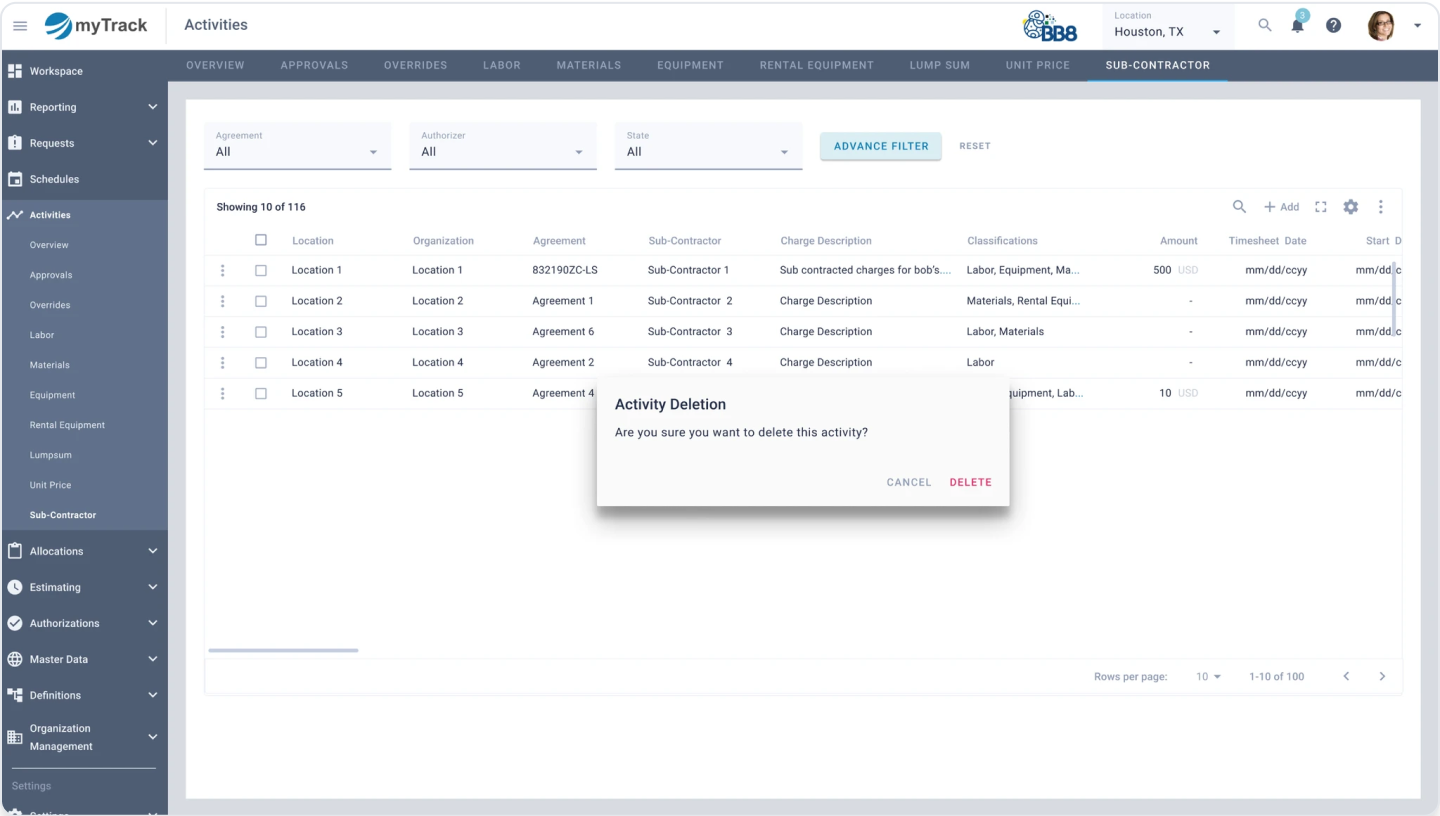This screenshot has width=1440, height=816.
Task: Toggle the select-all header checkbox
Action: click(261, 240)
